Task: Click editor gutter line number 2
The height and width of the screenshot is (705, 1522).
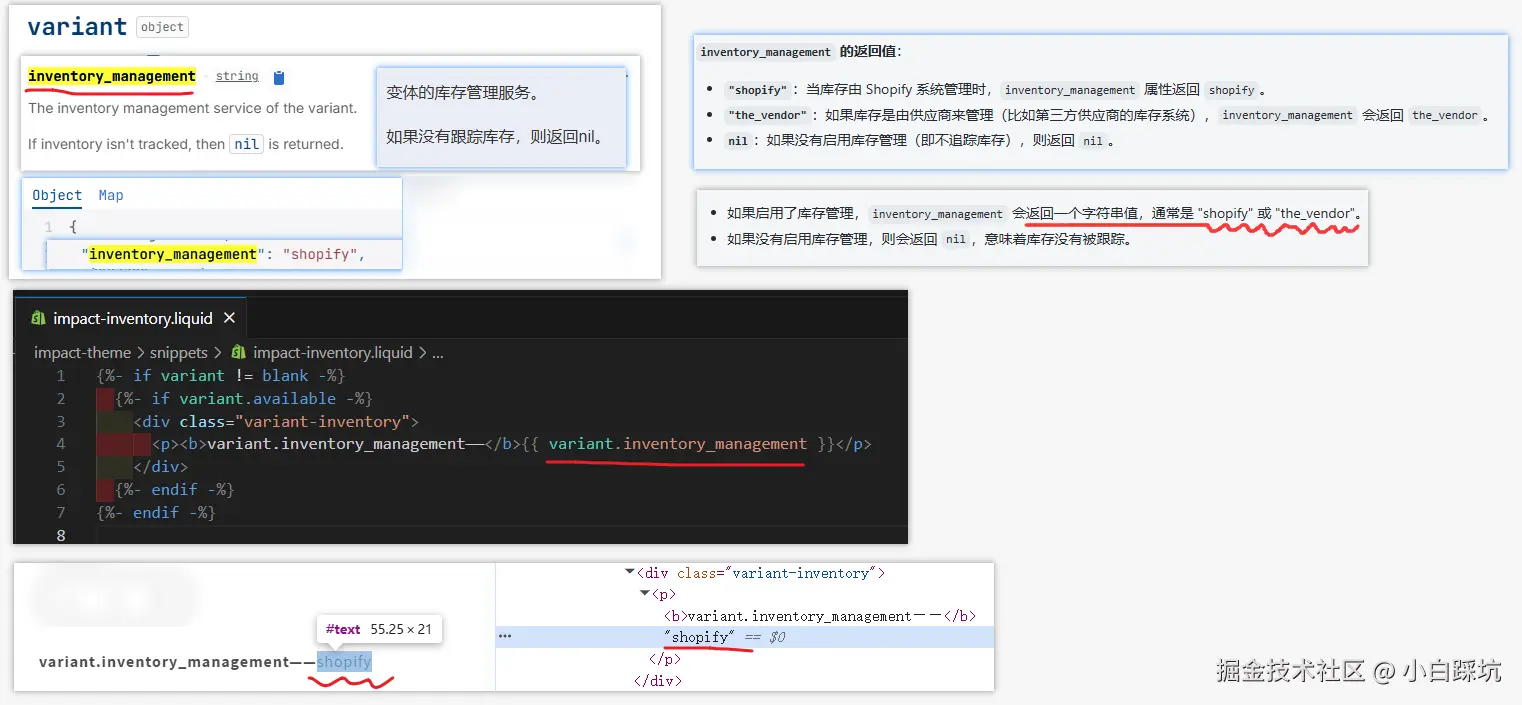Action: coord(61,398)
